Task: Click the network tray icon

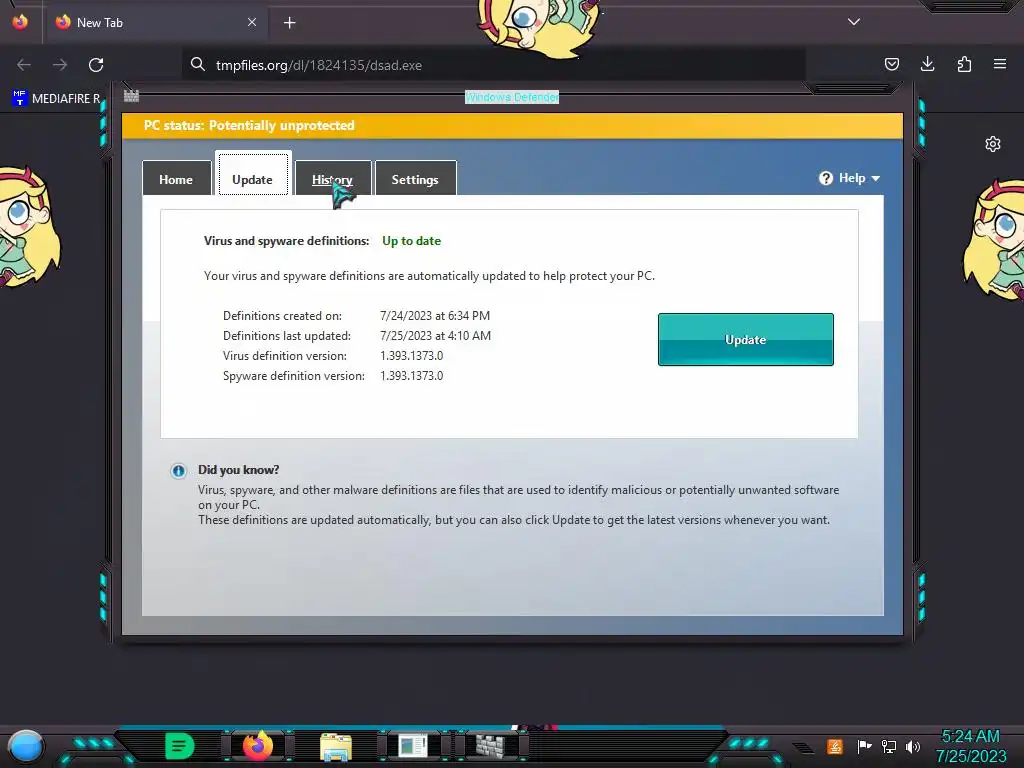Action: pos(889,746)
